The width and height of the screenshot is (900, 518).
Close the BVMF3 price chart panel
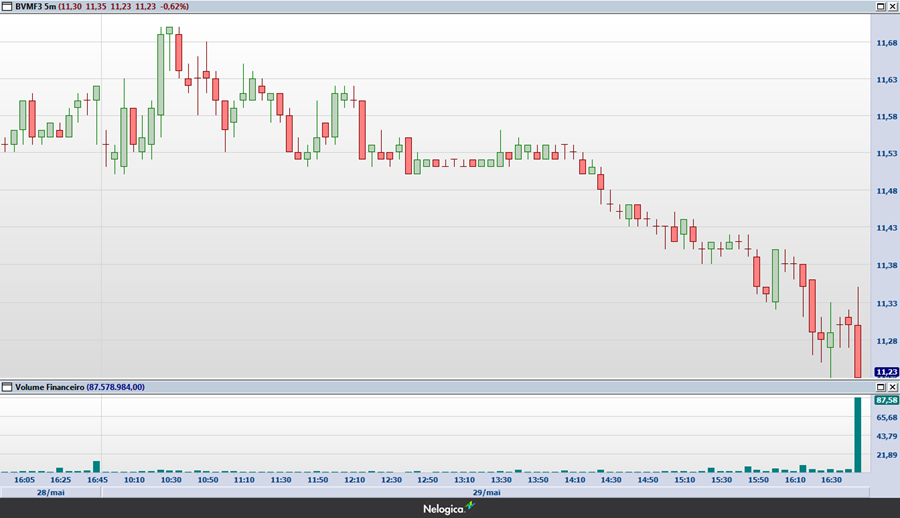click(x=892, y=6)
